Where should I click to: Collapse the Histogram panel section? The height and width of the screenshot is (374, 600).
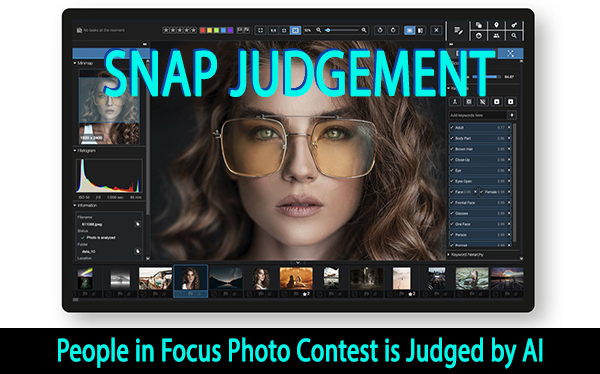(75, 150)
